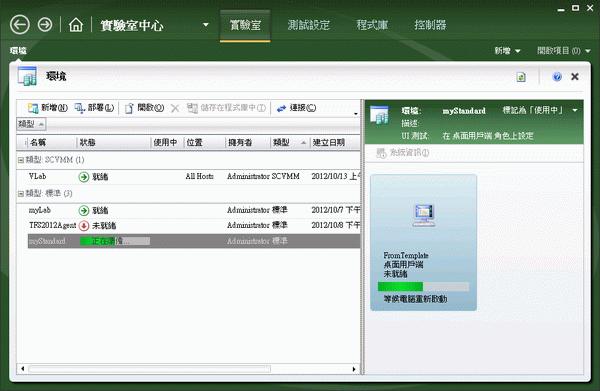Viewport: 600px width, 391px height.
Task: Open the 新增 dropdown in the header
Action: tap(507, 51)
